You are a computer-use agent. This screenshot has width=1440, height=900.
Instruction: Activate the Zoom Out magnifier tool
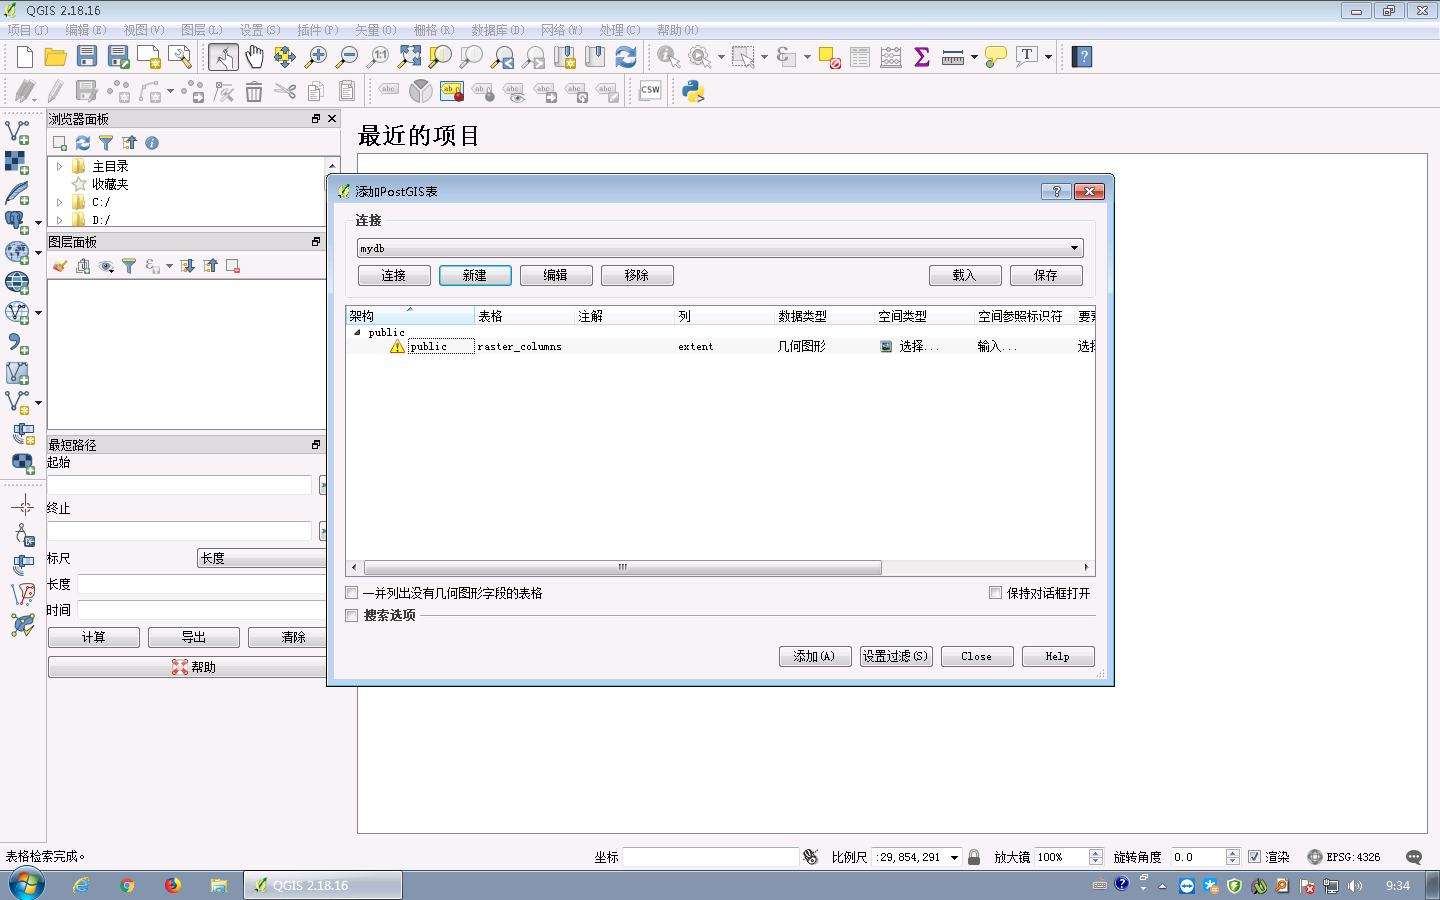(x=347, y=57)
